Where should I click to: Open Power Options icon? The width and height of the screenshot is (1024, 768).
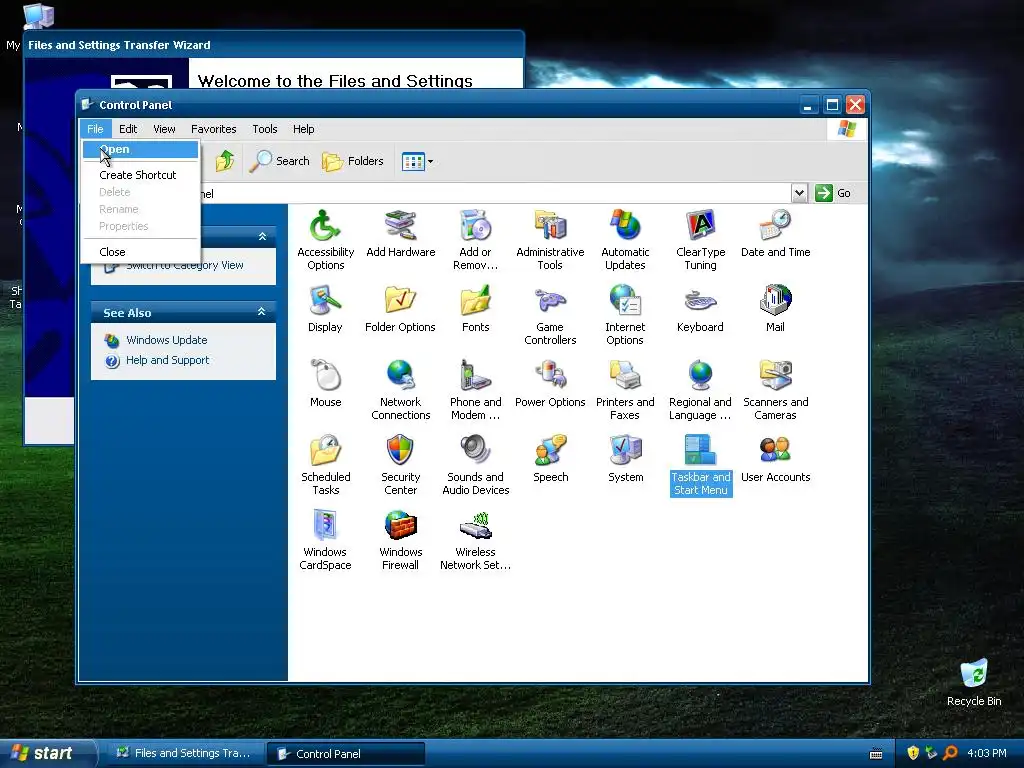(x=550, y=383)
